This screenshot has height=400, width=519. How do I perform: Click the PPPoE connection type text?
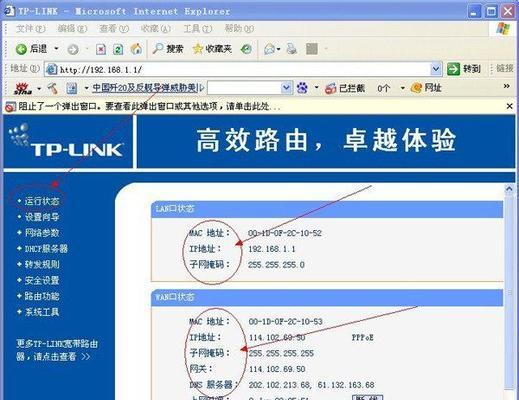(363, 338)
